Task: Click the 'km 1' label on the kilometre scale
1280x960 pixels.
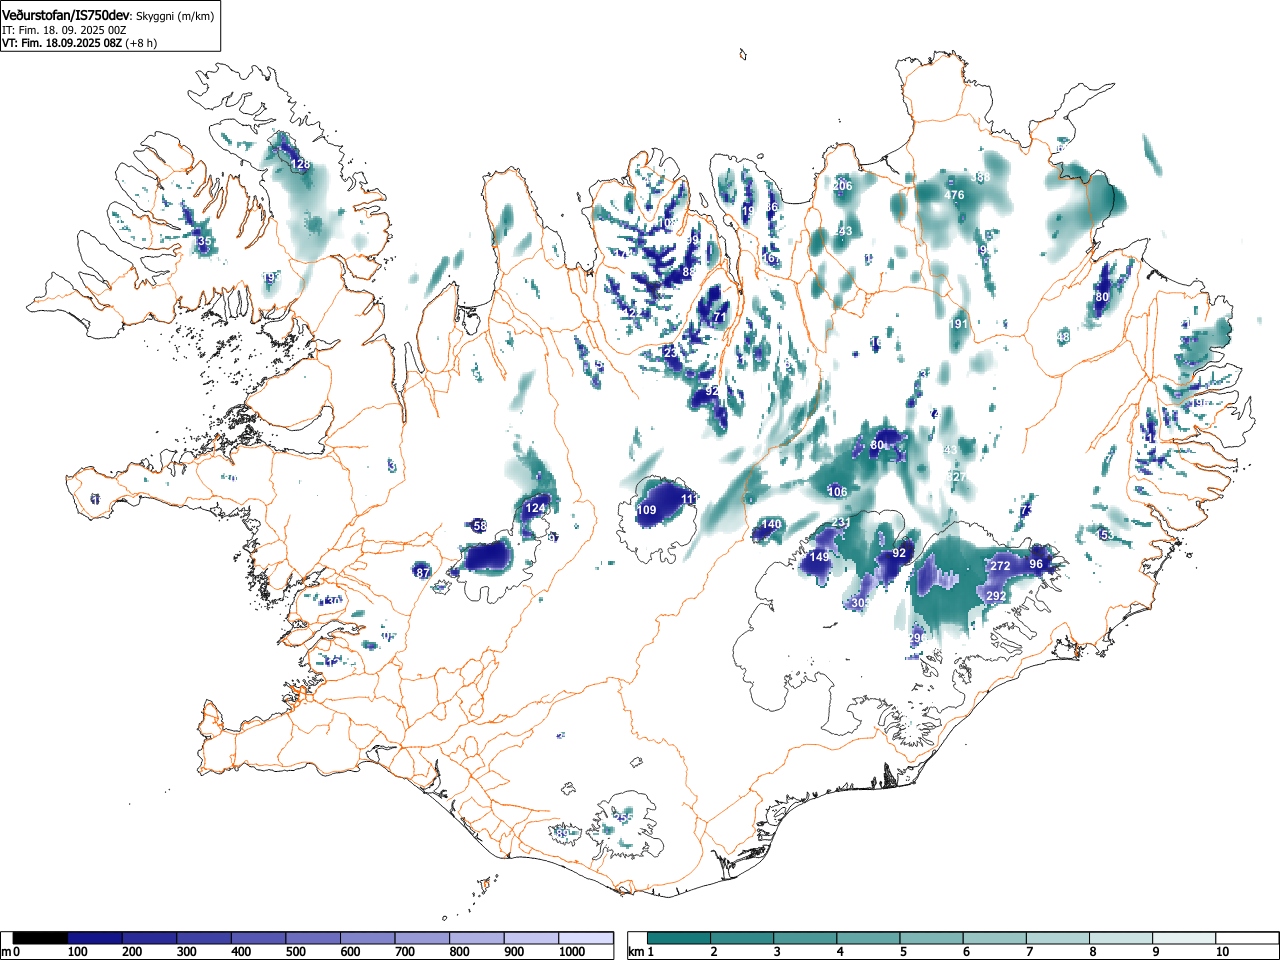Action: [641, 952]
